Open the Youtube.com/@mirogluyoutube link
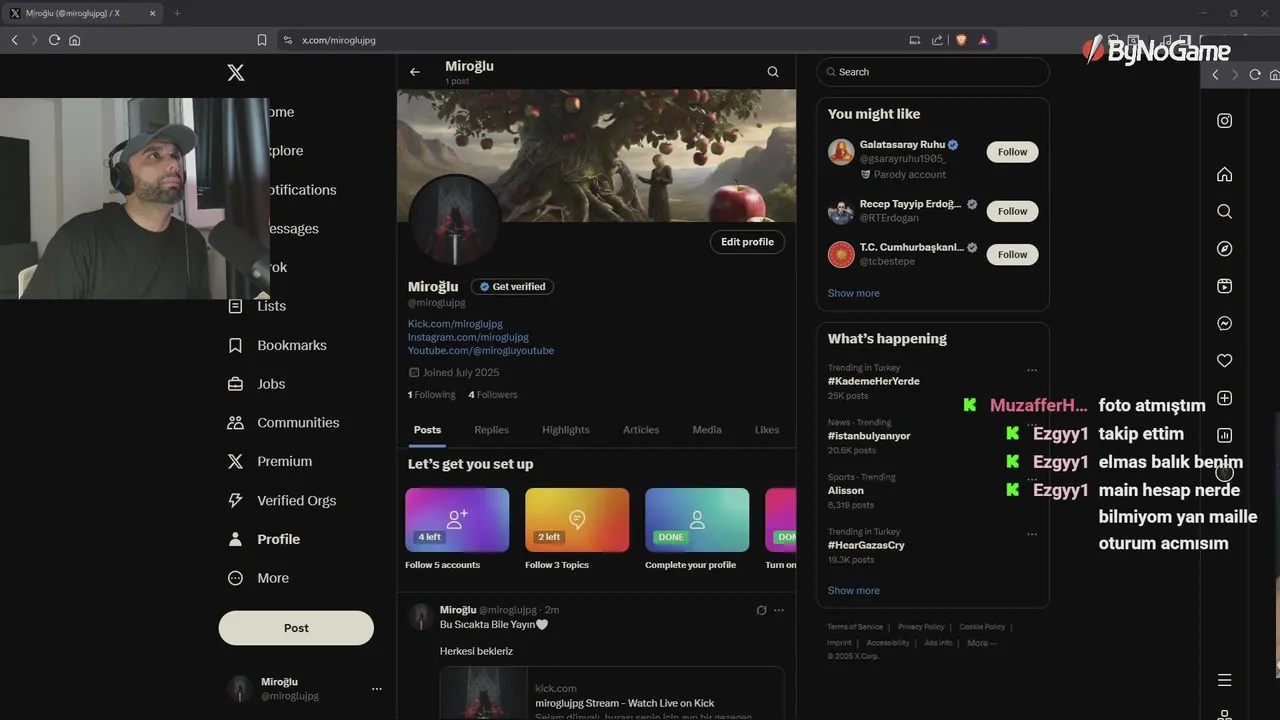1280x720 pixels. click(481, 351)
